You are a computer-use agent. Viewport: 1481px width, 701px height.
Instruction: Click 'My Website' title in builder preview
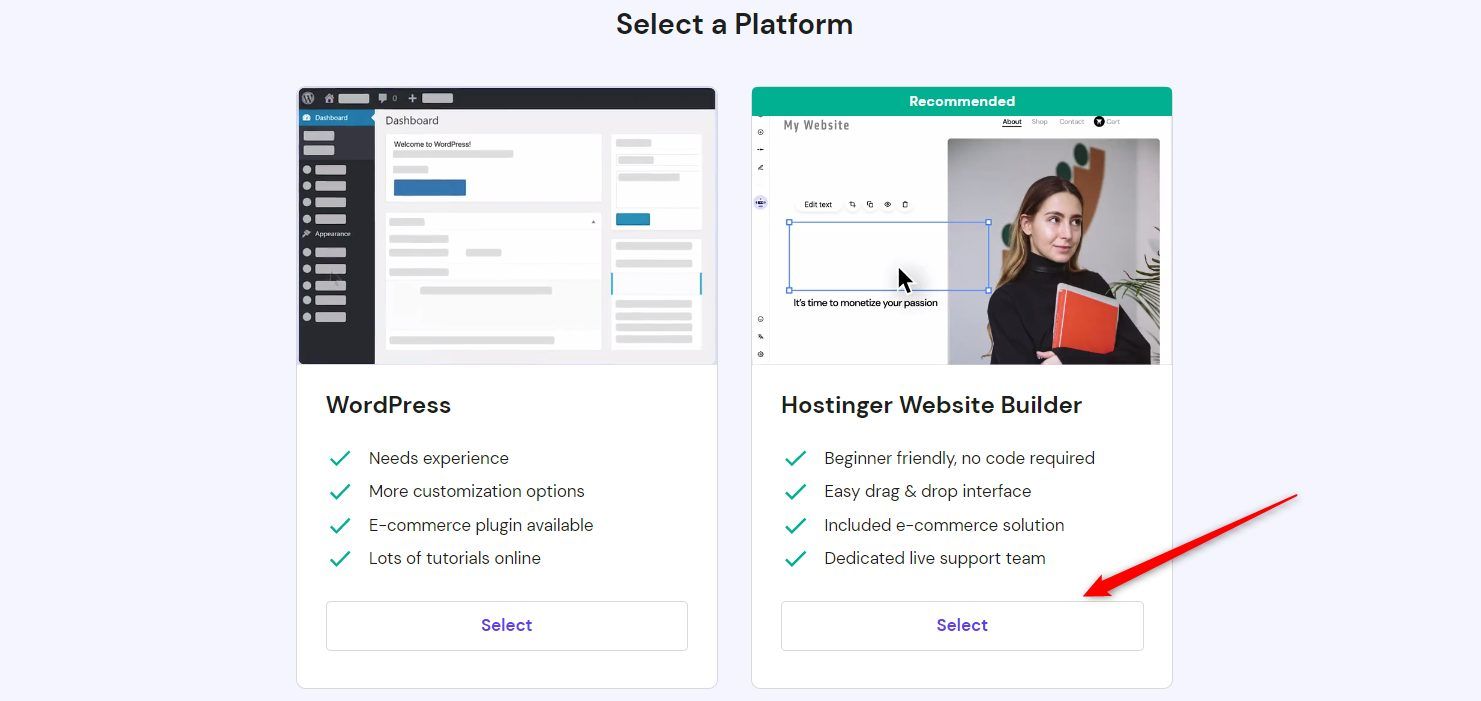pyautogui.click(x=816, y=125)
